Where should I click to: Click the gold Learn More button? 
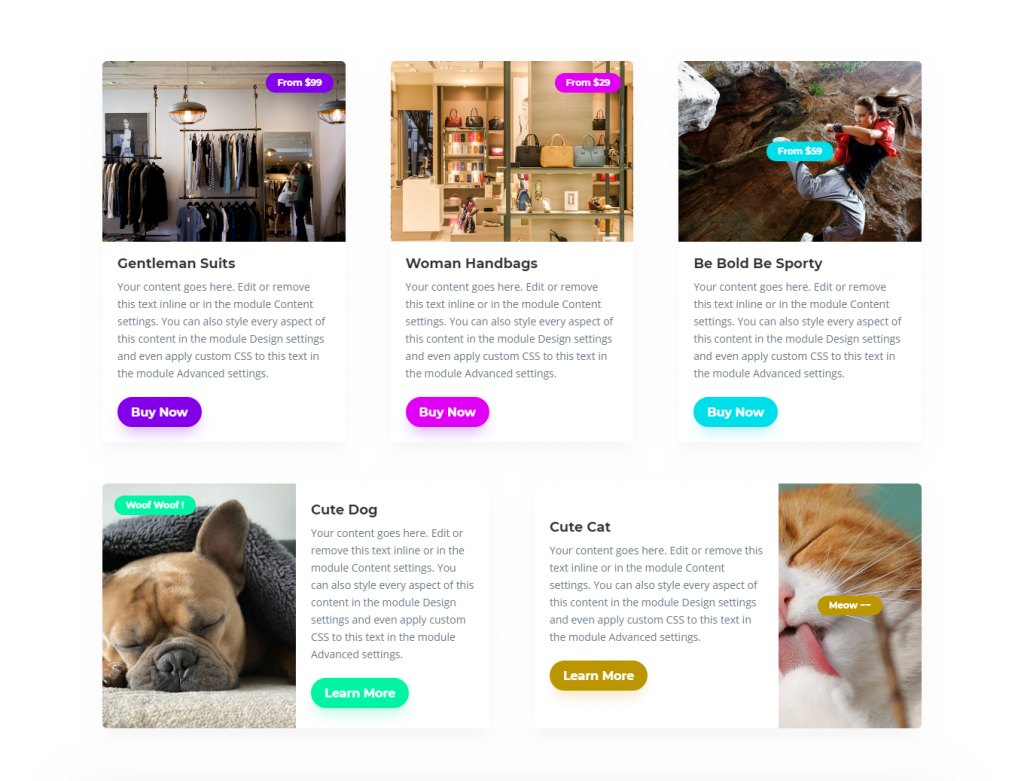click(598, 675)
